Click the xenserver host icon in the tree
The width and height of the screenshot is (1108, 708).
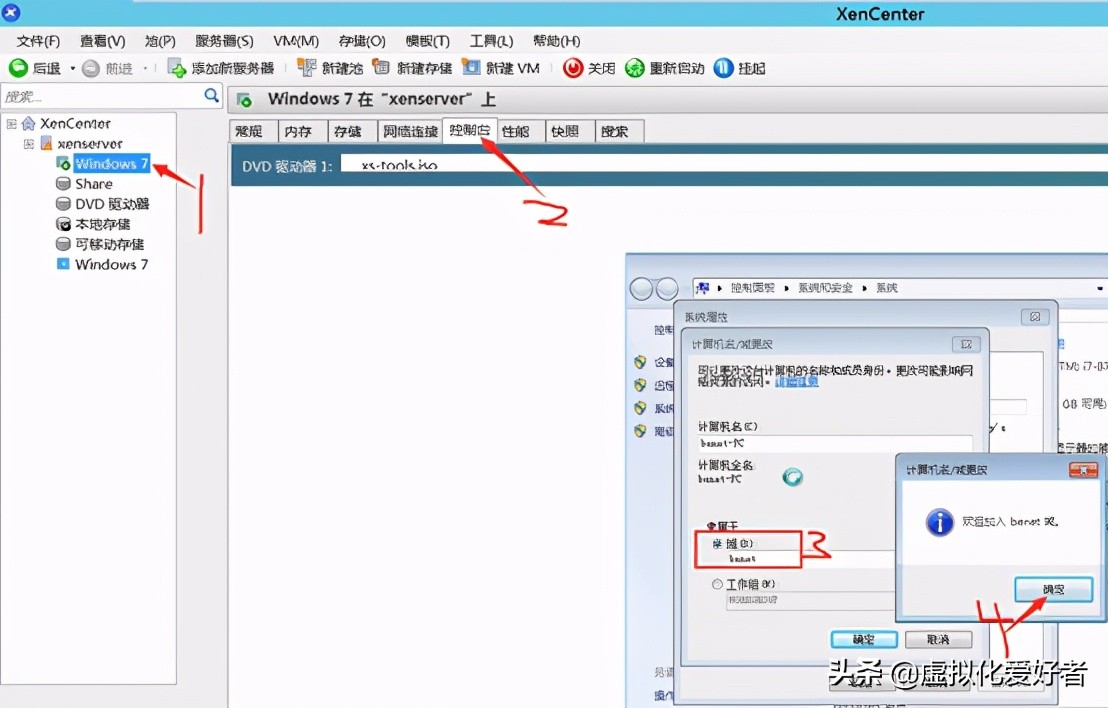click(x=47, y=143)
